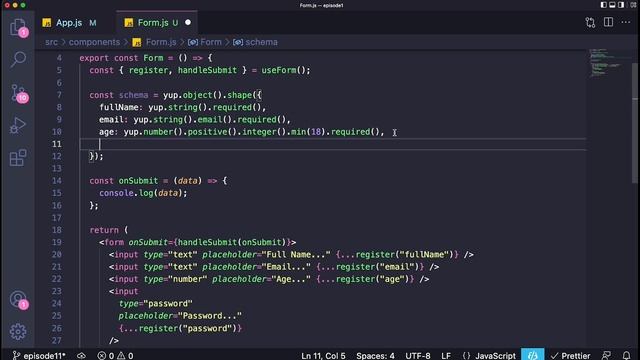Click 'Form' symbol in the breadcrumb

tap(211, 42)
